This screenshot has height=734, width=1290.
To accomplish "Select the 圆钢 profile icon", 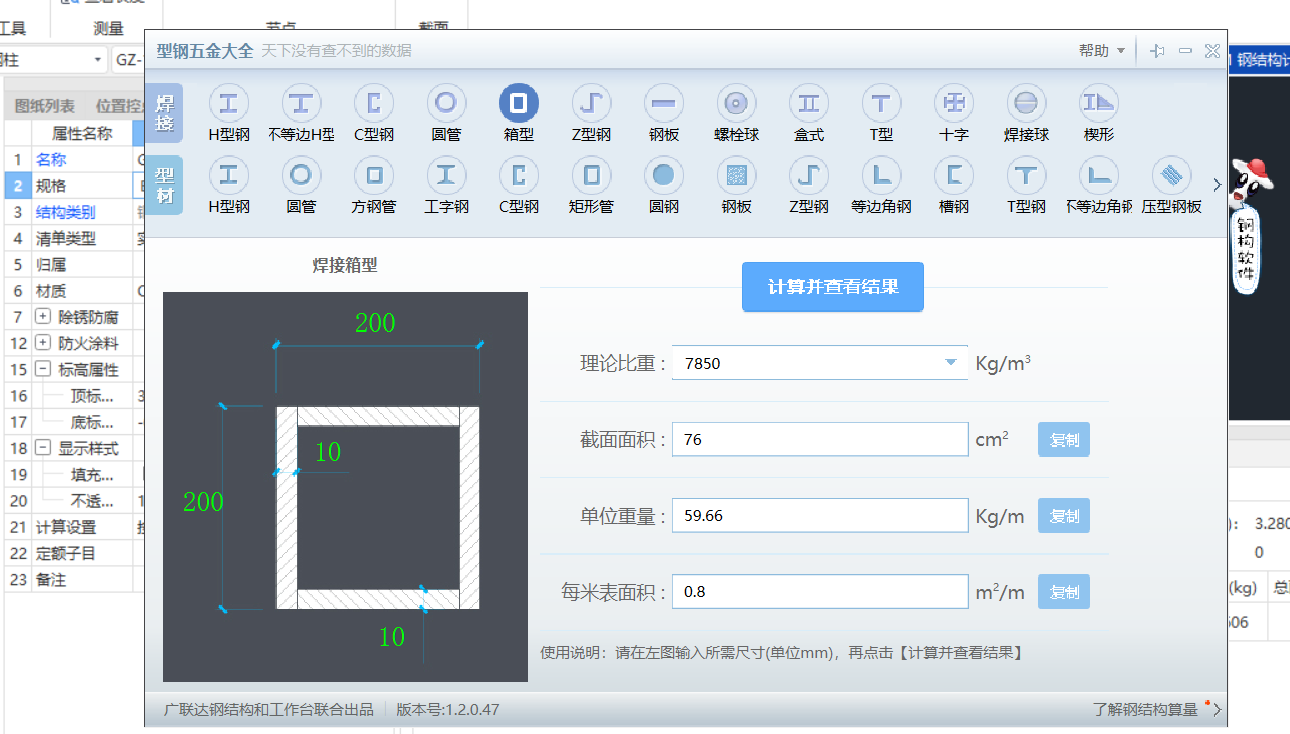I will pyautogui.click(x=664, y=175).
